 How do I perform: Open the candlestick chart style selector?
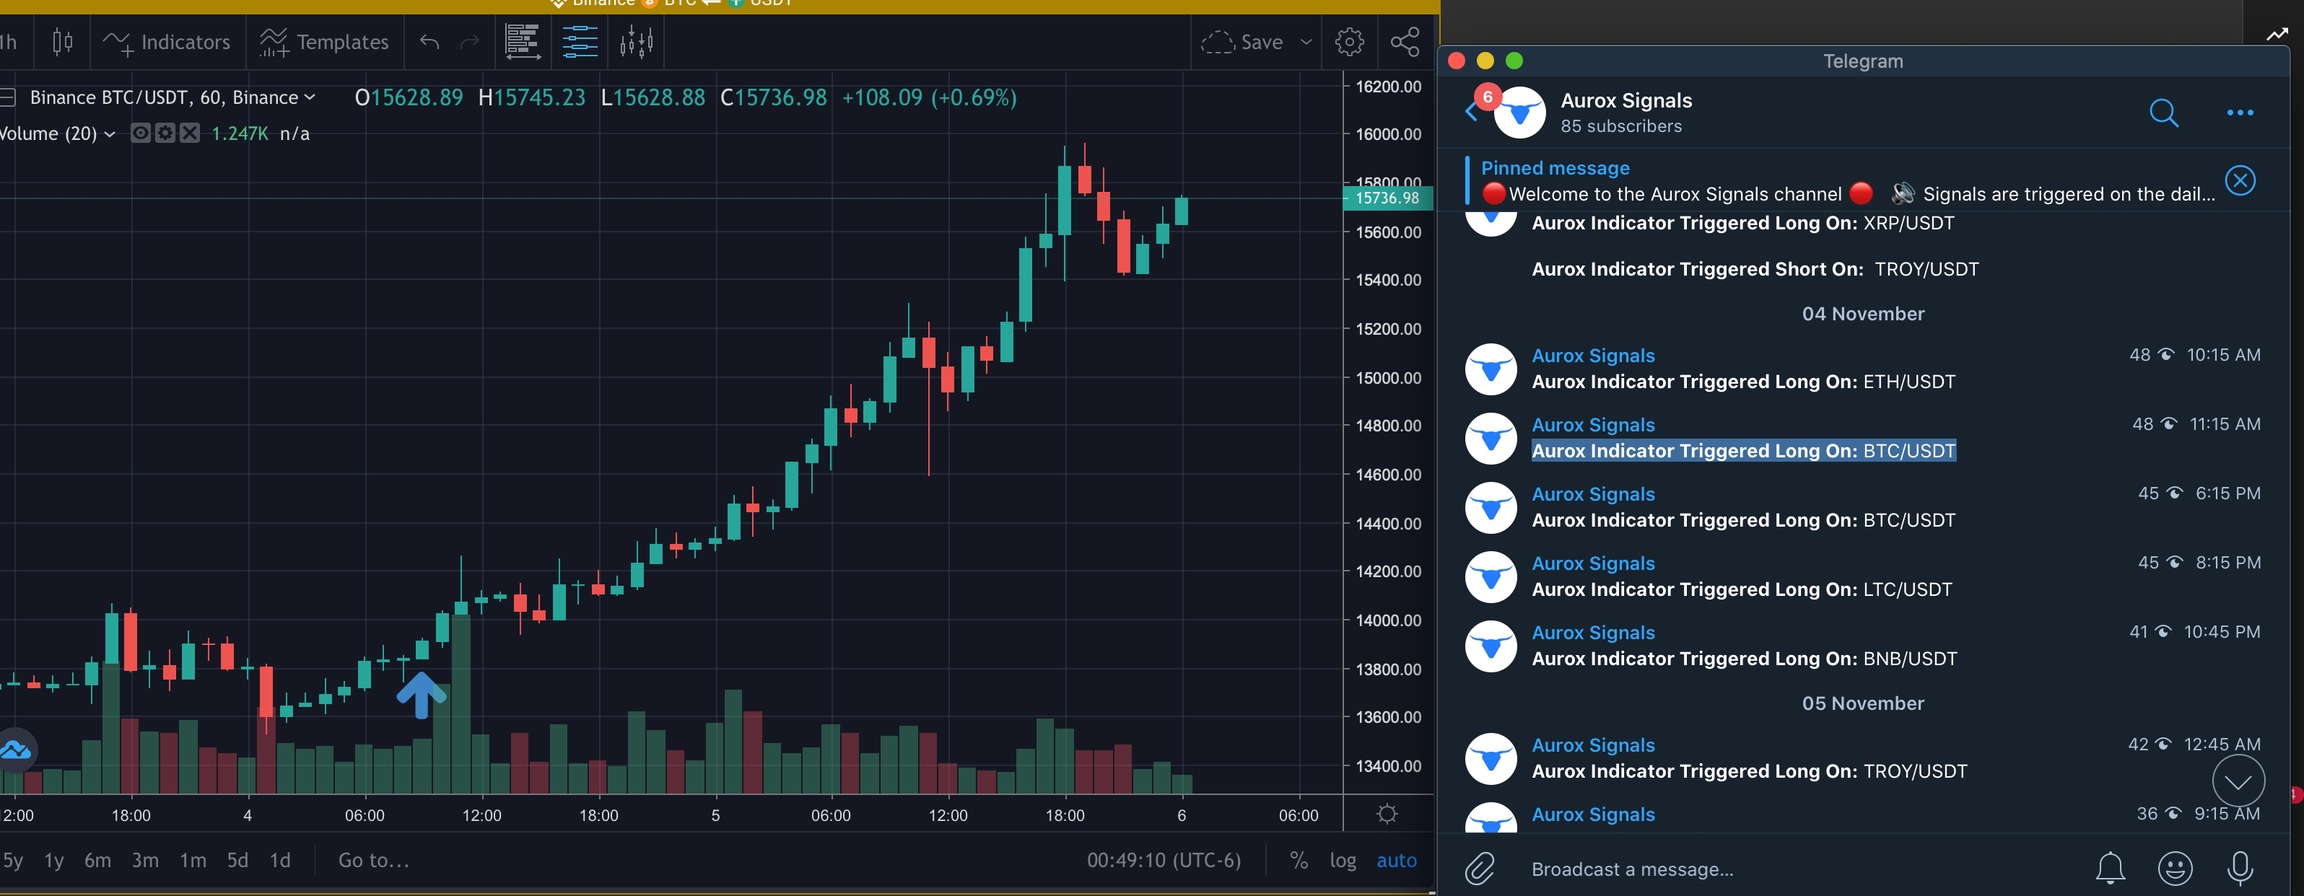click(62, 42)
